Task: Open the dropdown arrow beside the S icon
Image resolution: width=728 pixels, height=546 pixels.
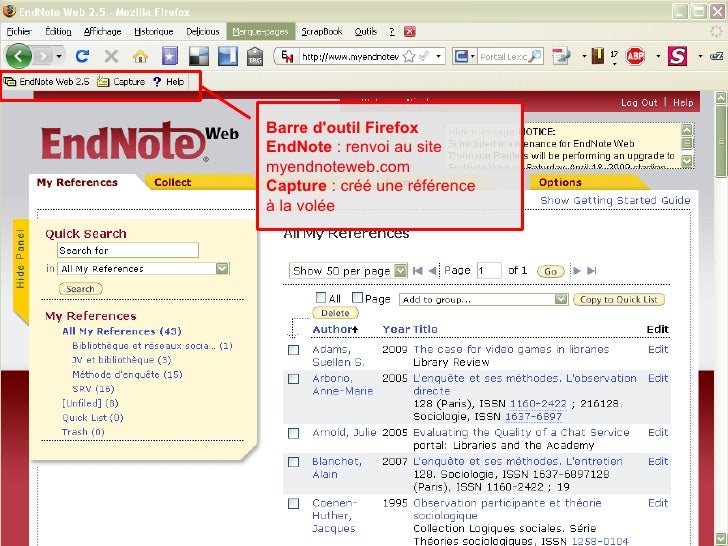Action: tap(700, 57)
